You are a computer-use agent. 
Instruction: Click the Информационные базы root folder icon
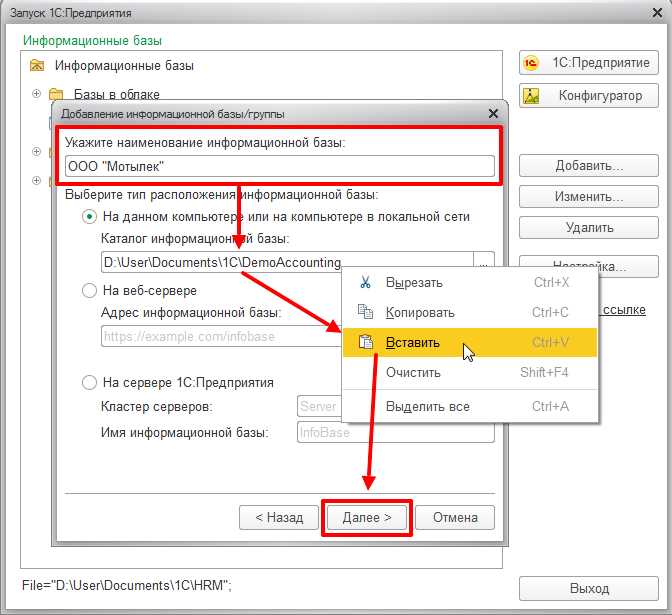37,66
